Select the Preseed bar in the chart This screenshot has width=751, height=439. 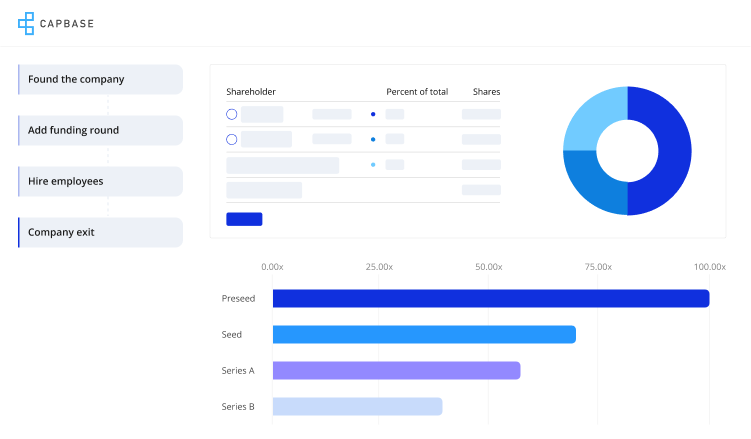click(490, 299)
